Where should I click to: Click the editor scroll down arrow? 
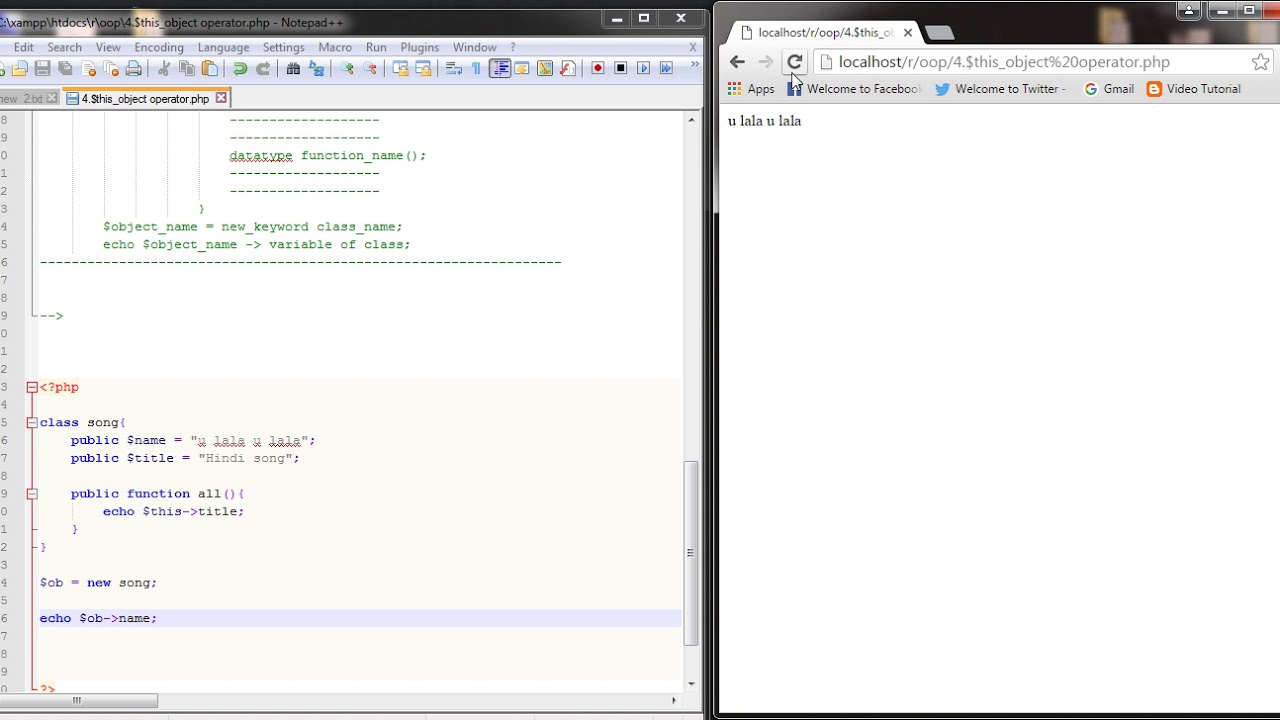[690, 683]
